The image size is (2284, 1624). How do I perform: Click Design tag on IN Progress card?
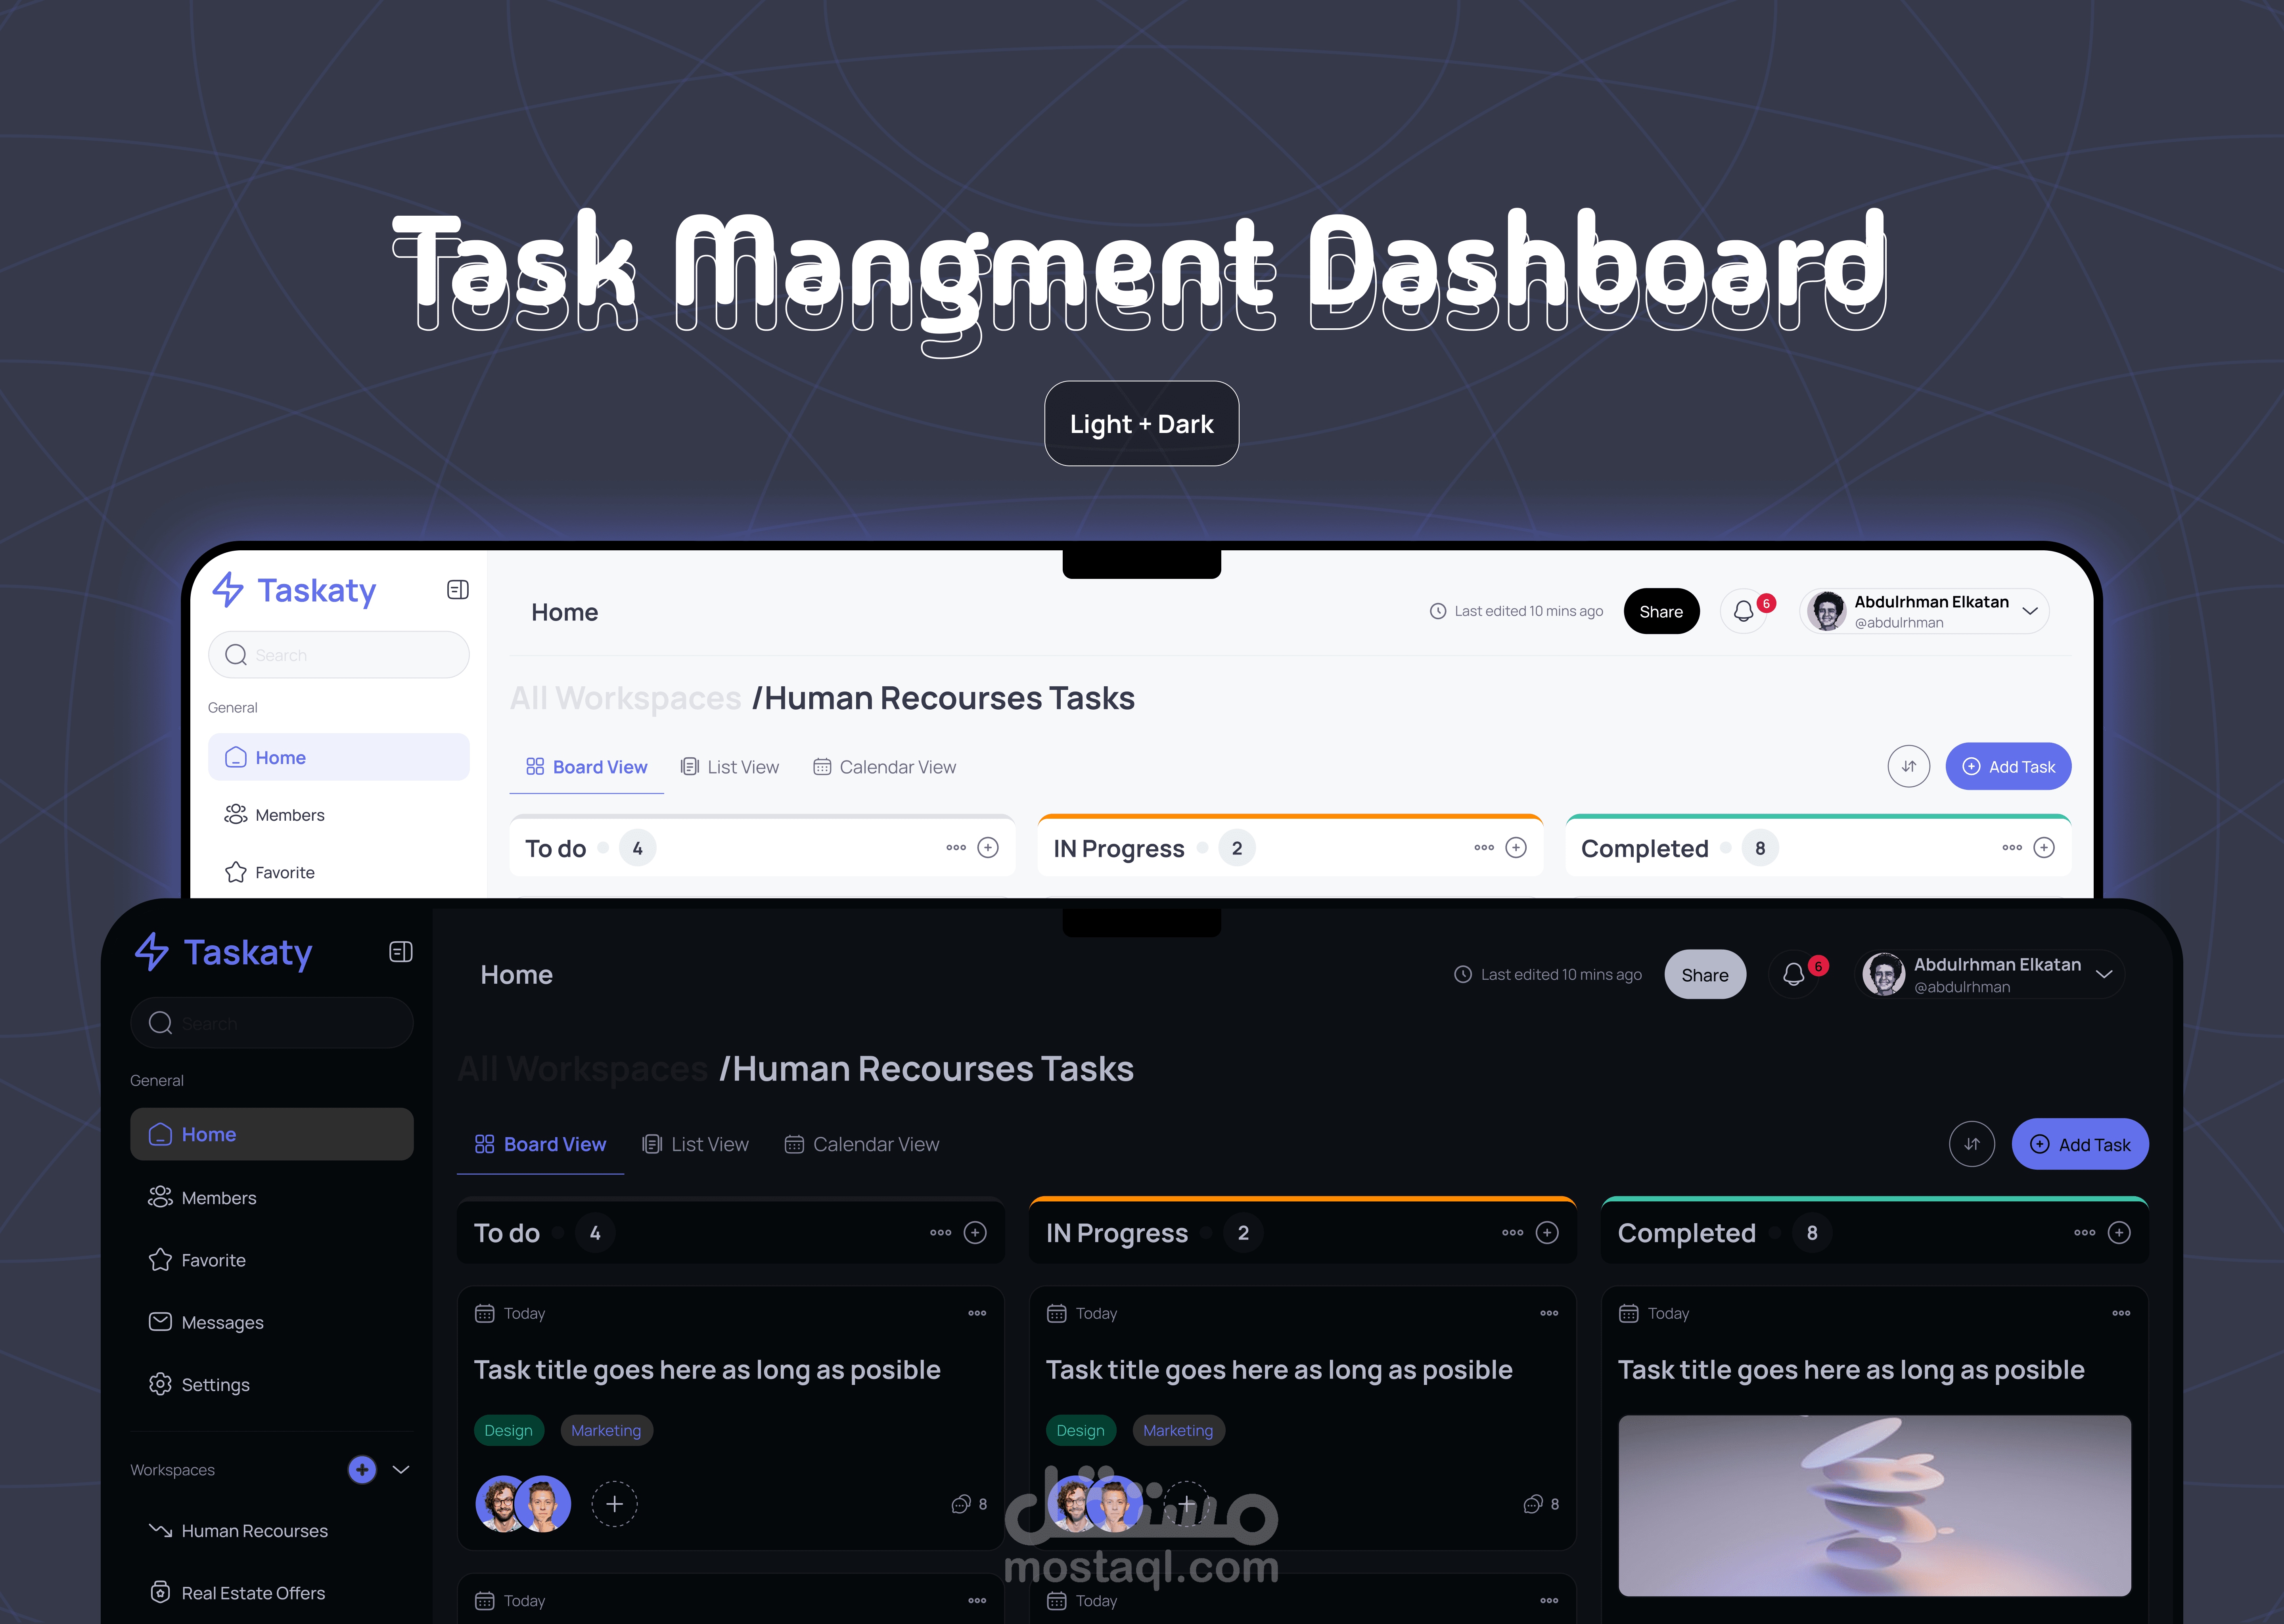[x=1080, y=1430]
